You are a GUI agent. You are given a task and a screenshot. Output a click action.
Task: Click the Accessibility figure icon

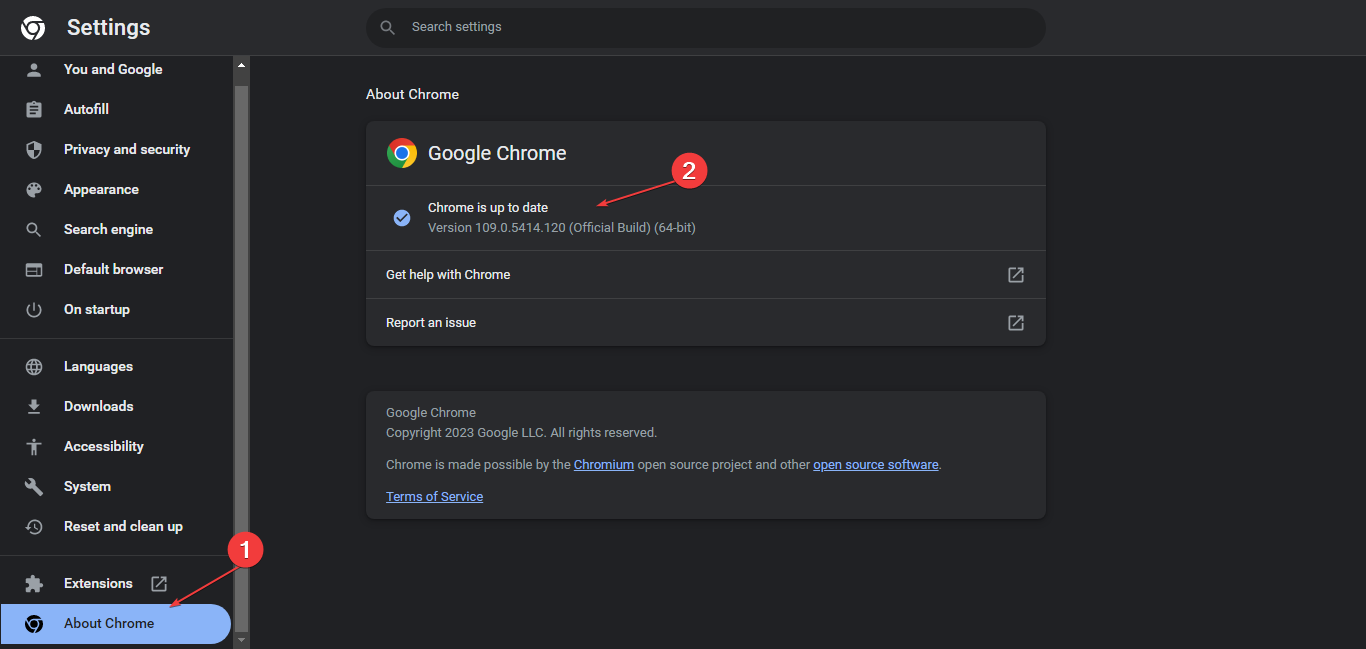pyautogui.click(x=34, y=446)
